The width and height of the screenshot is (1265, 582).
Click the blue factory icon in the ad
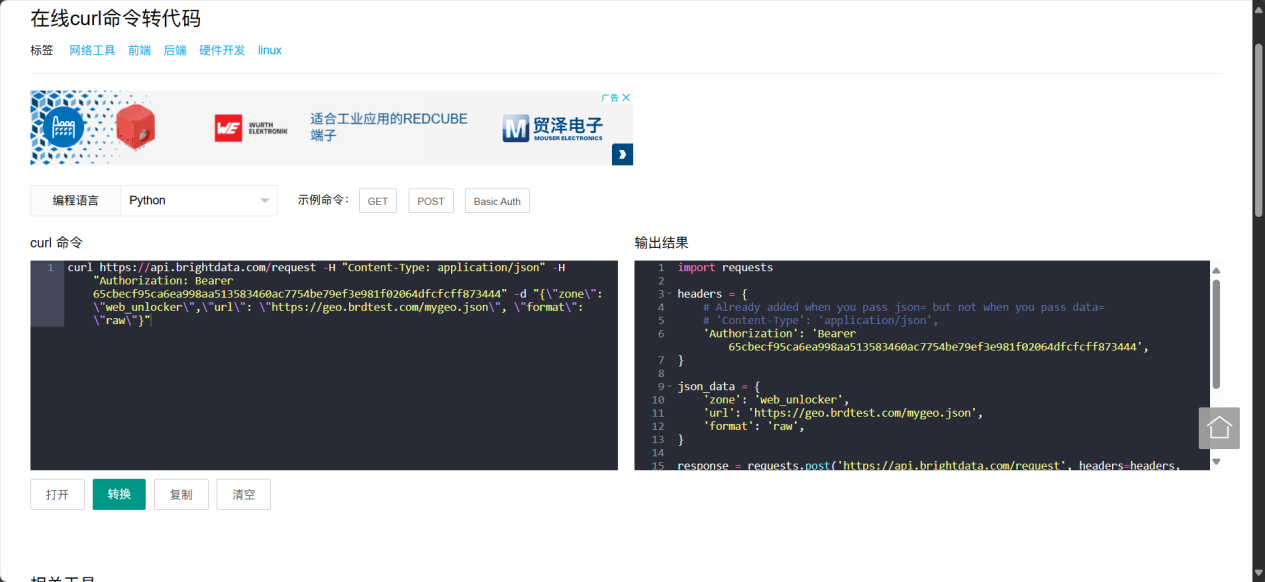click(62, 128)
